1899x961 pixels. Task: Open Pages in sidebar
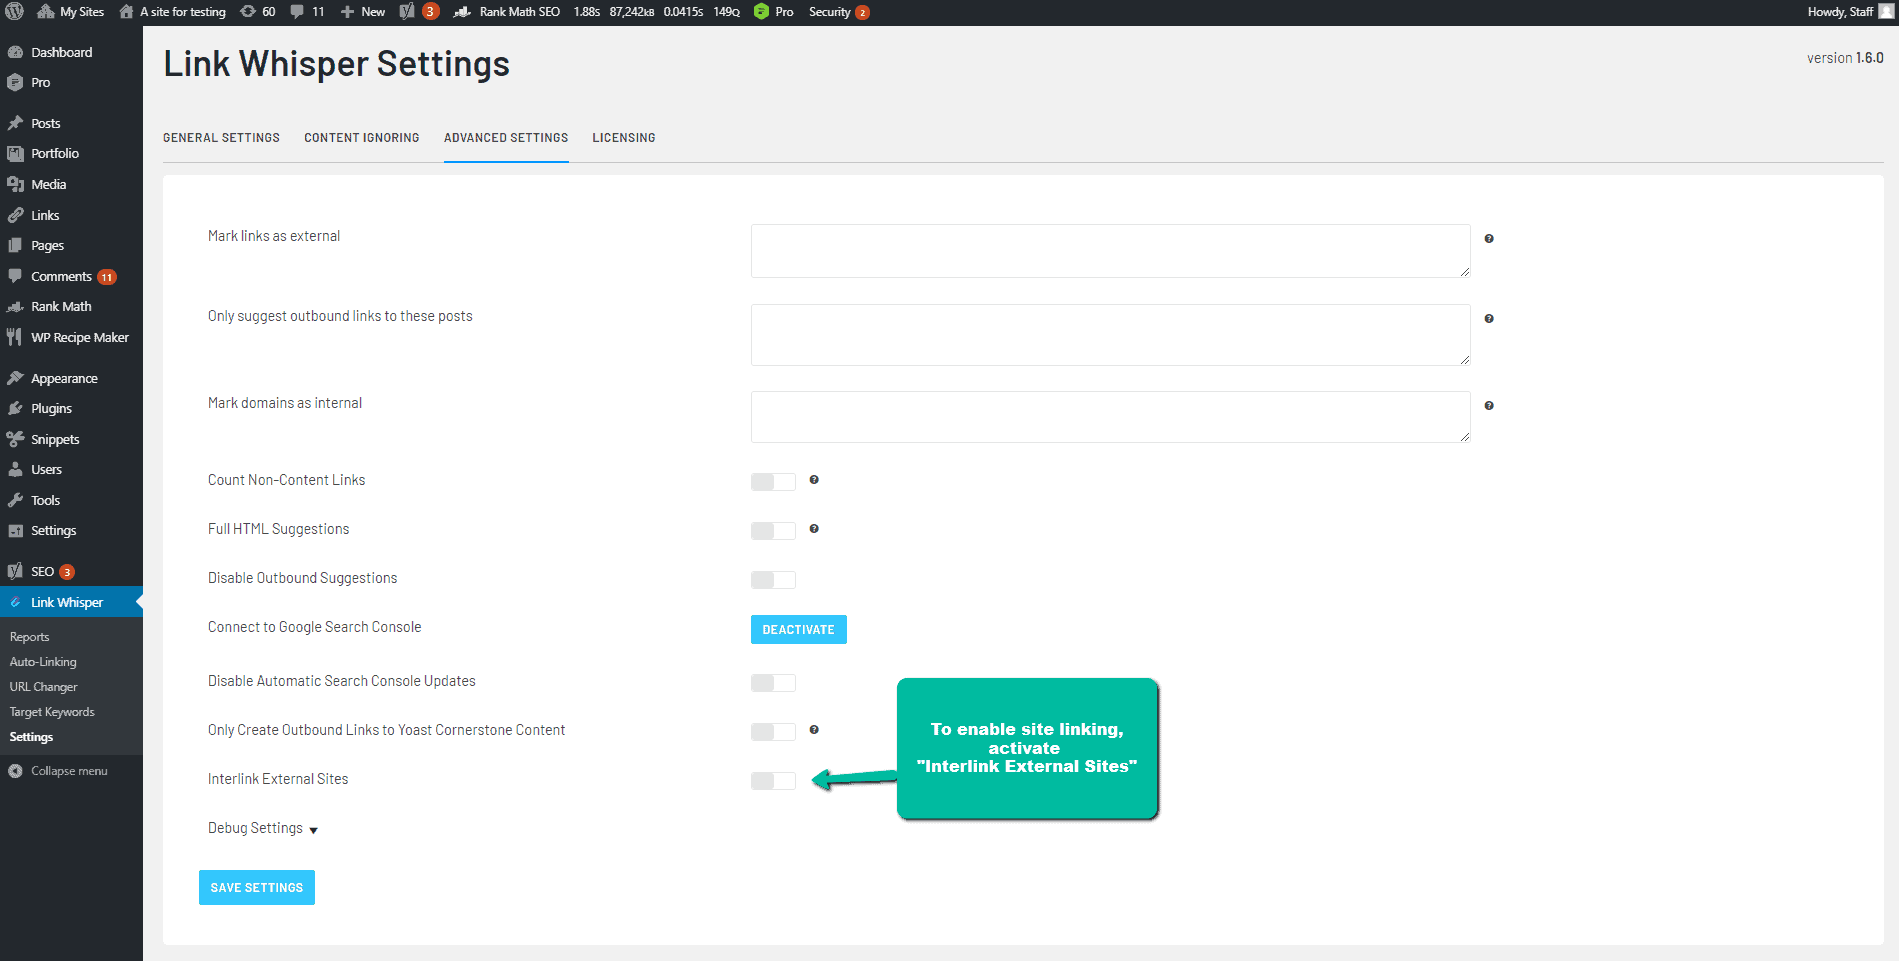(71, 246)
